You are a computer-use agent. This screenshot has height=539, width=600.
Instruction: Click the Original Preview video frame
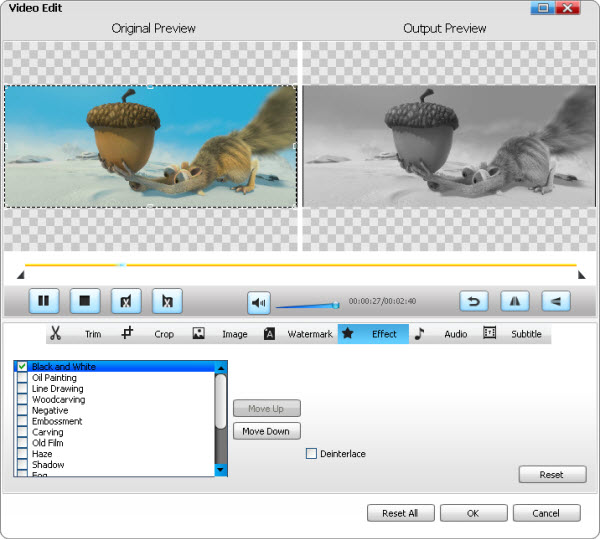pyautogui.click(x=151, y=147)
